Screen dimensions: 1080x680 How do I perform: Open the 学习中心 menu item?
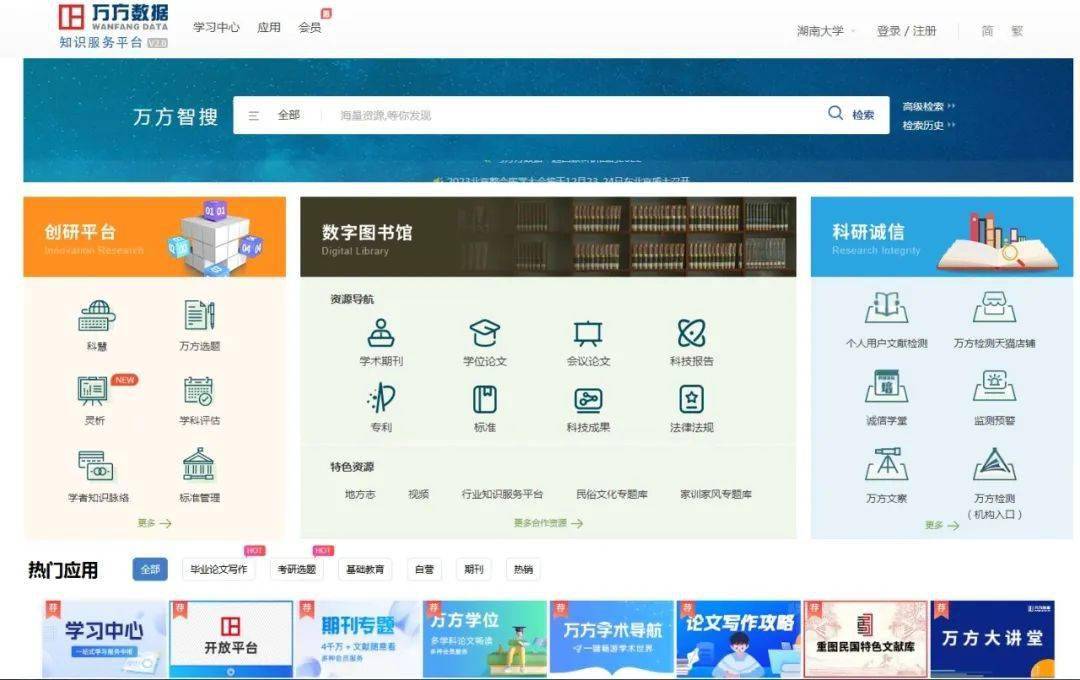point(216,28)
